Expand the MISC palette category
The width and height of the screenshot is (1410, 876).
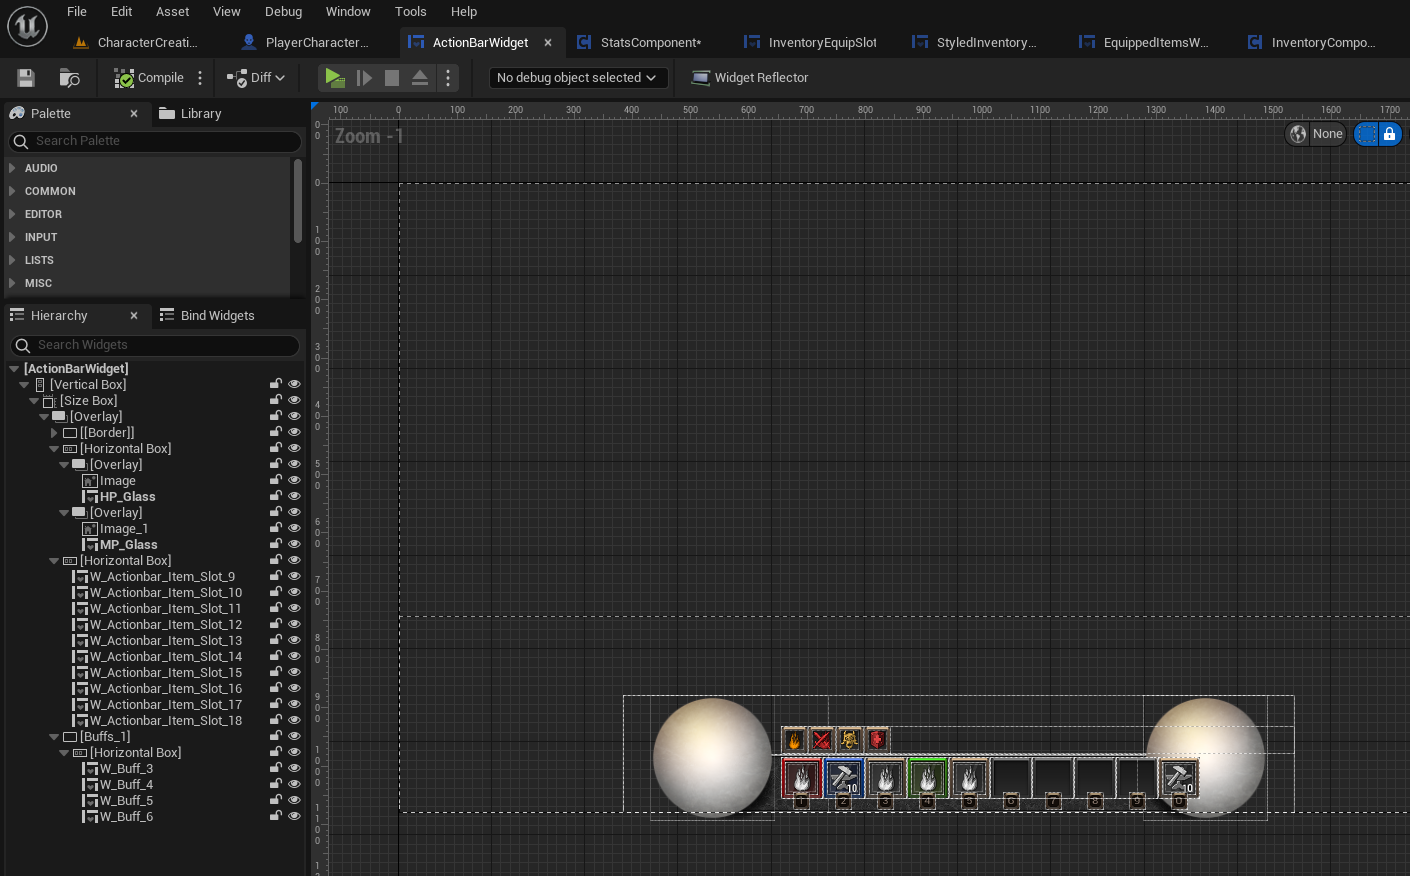tap(12, 283)
